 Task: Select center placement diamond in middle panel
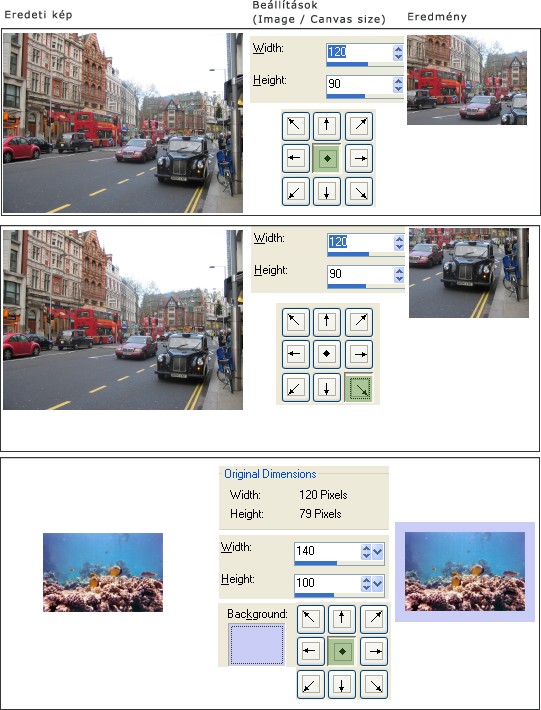coord(327,354)
